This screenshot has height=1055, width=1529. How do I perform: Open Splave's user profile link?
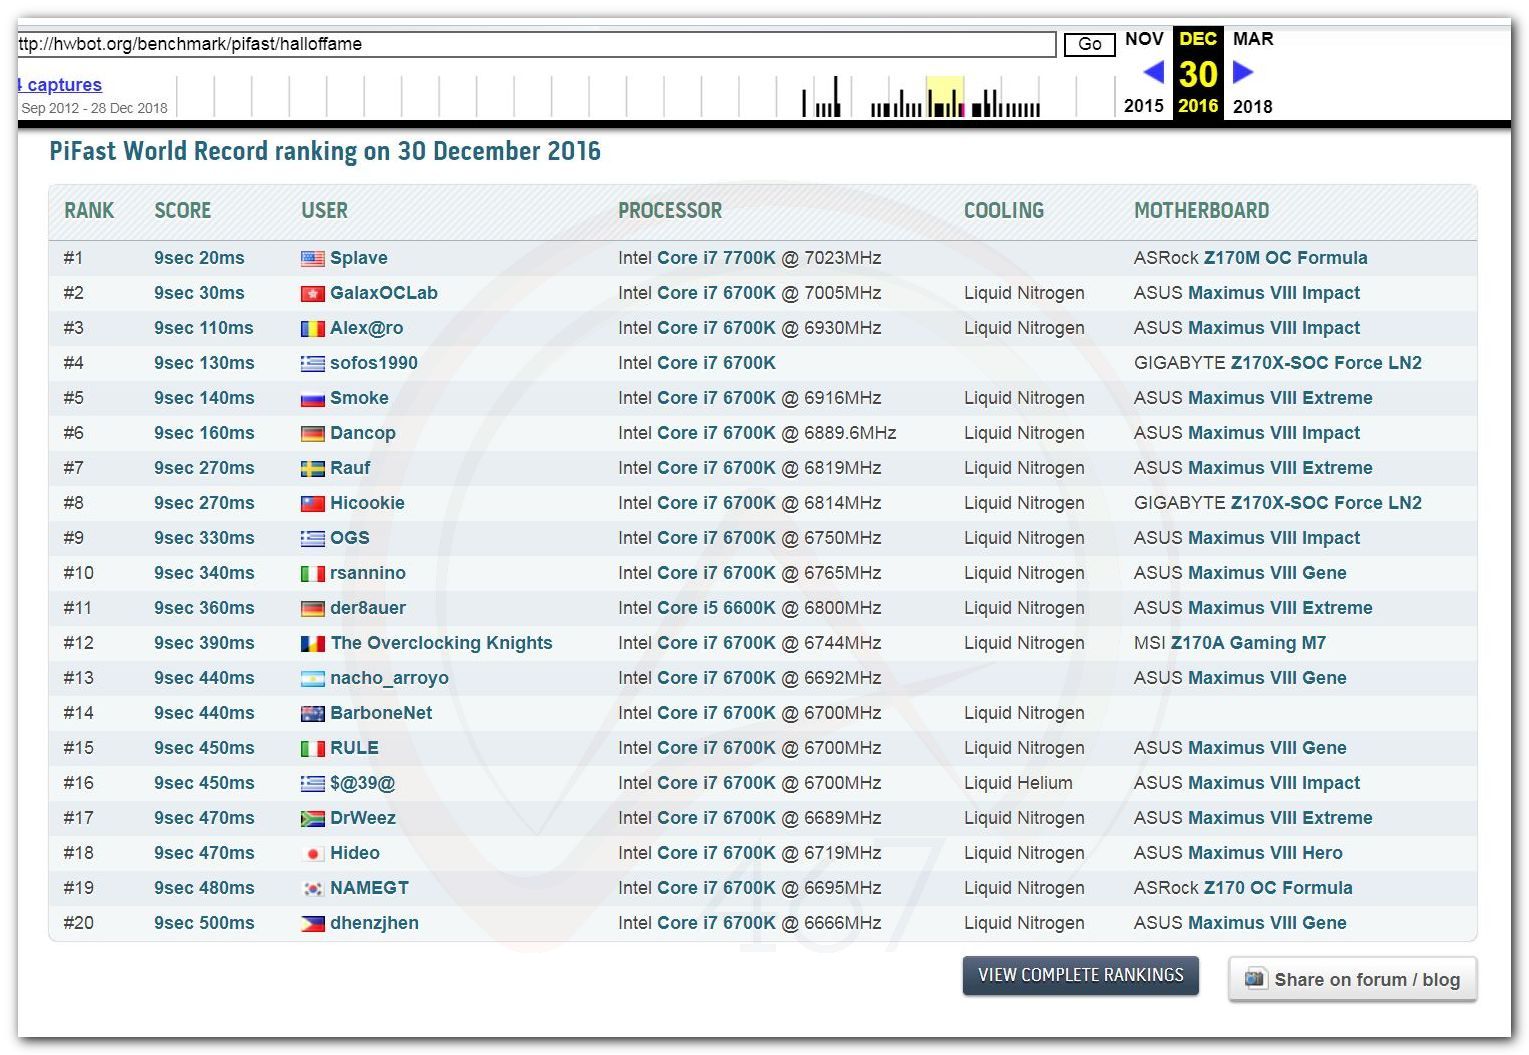click(359, 258)
